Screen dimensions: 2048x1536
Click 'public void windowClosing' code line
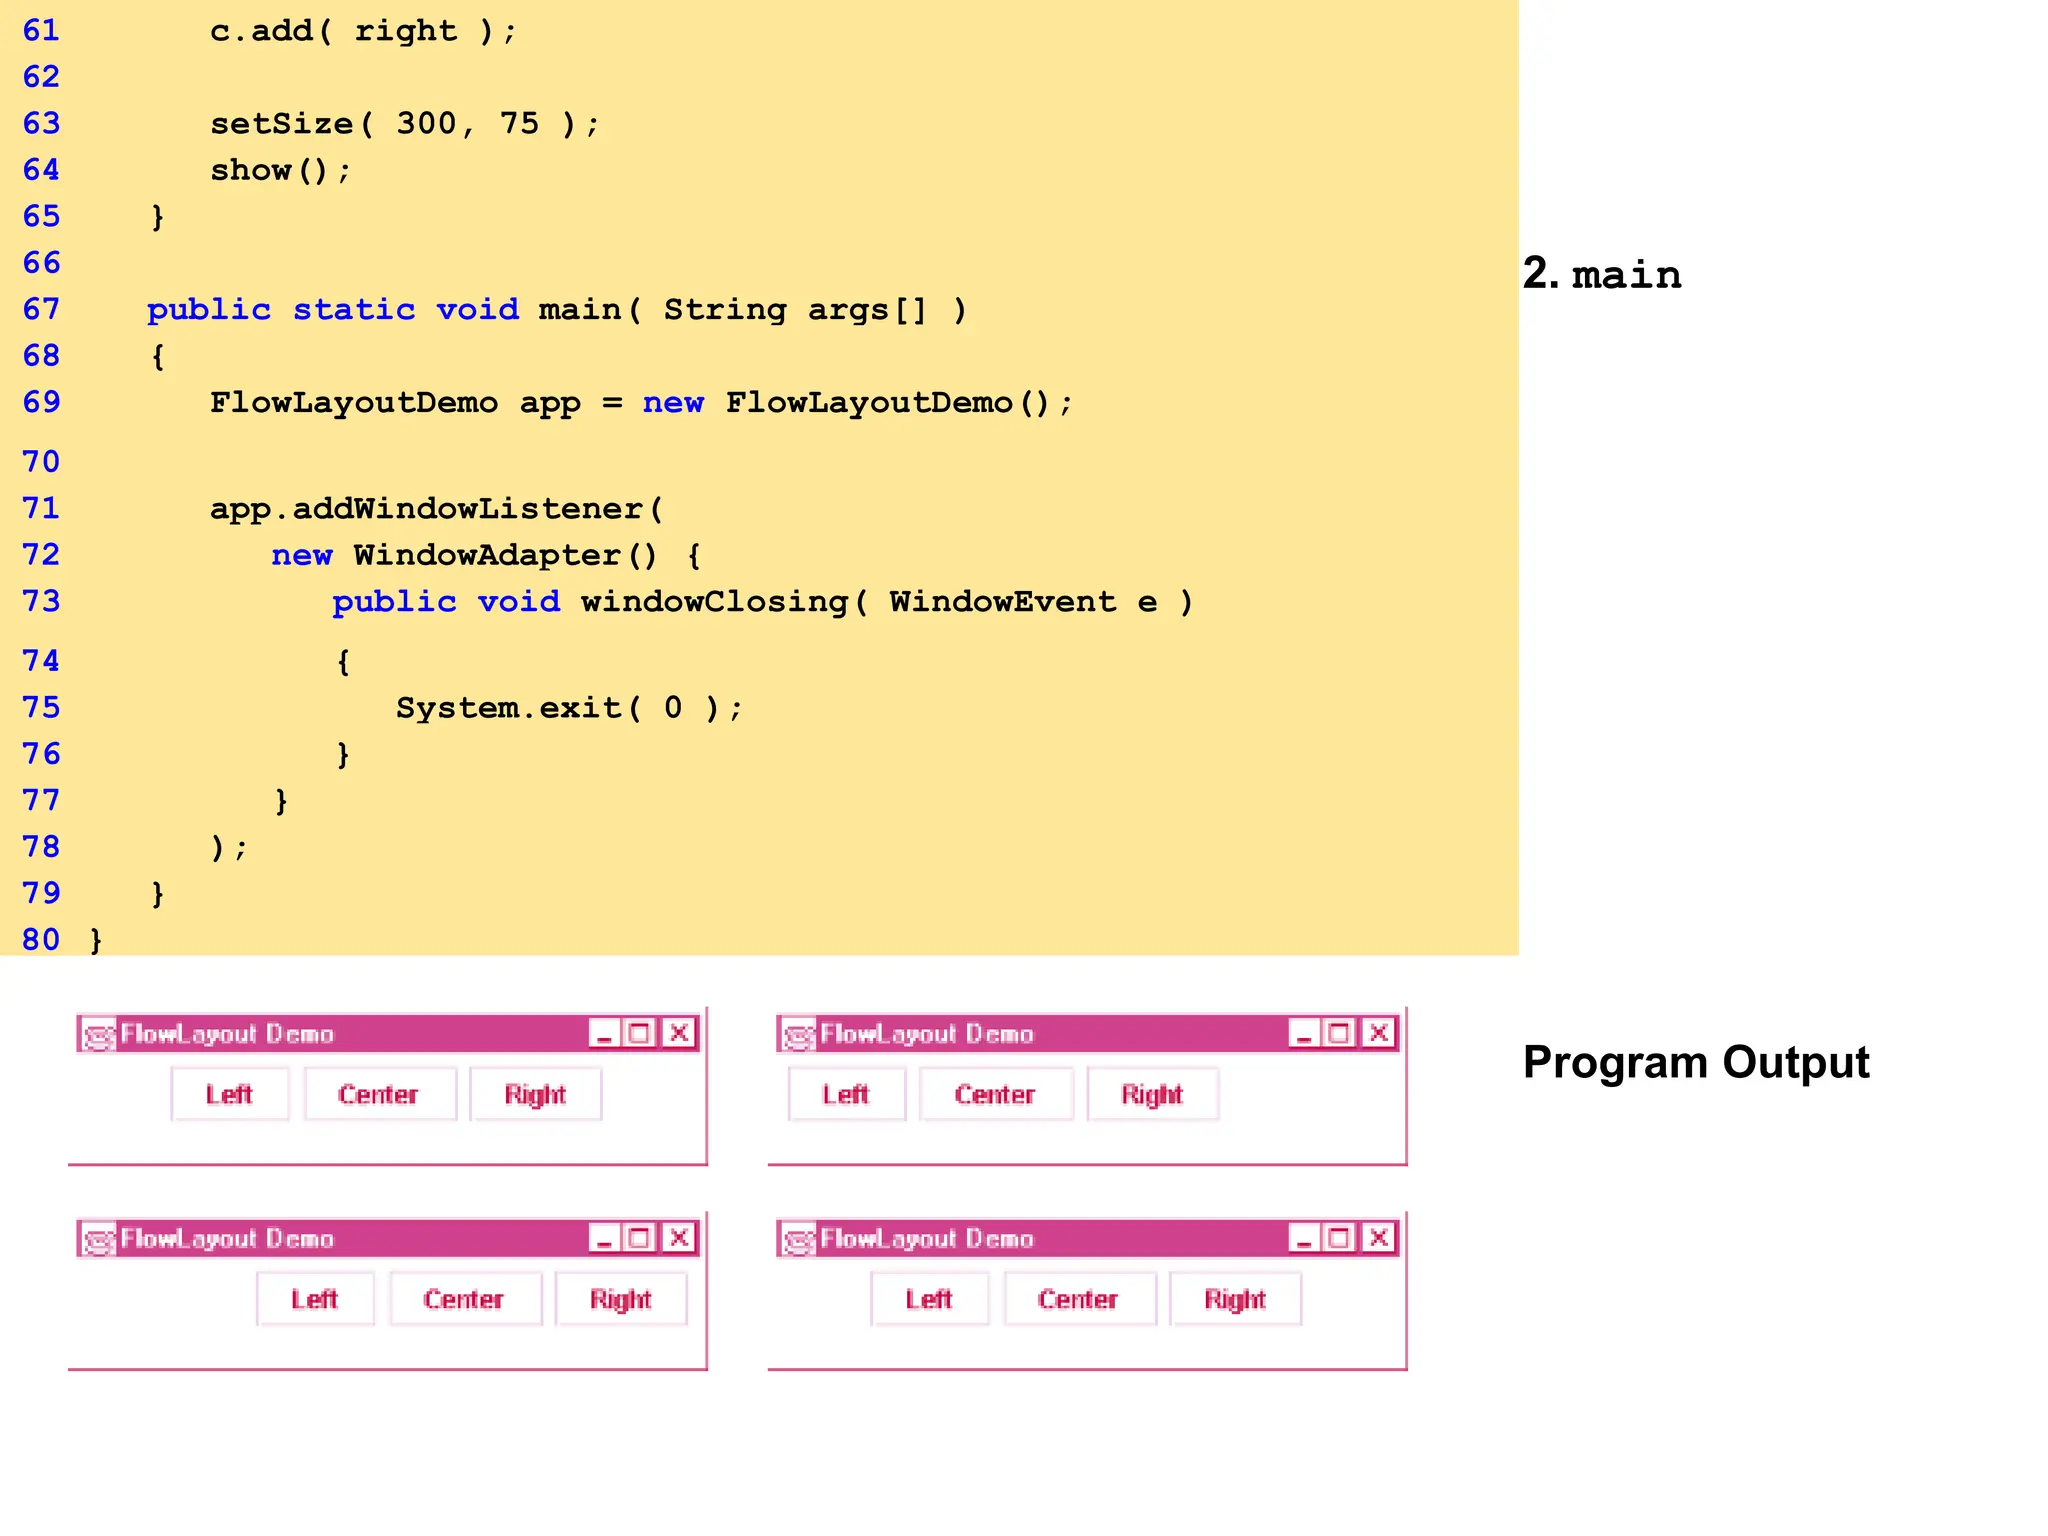(763, 602)
